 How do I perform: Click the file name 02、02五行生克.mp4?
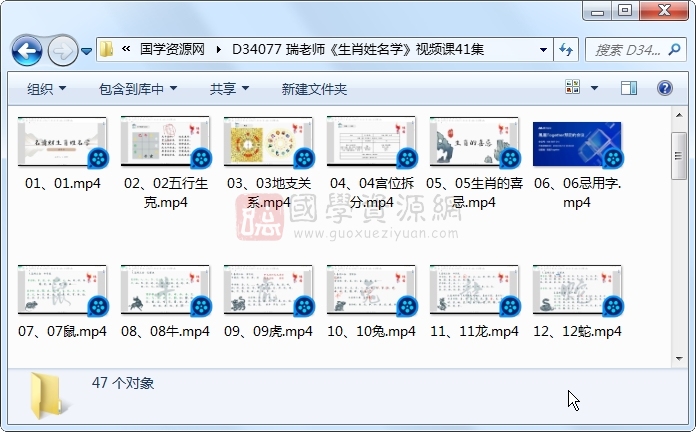click(x=166, y=193)
